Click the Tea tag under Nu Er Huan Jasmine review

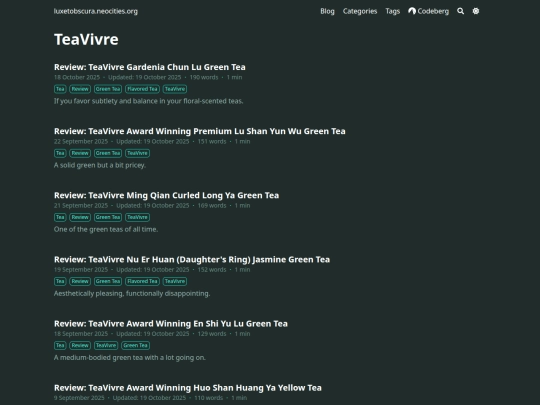60,281
